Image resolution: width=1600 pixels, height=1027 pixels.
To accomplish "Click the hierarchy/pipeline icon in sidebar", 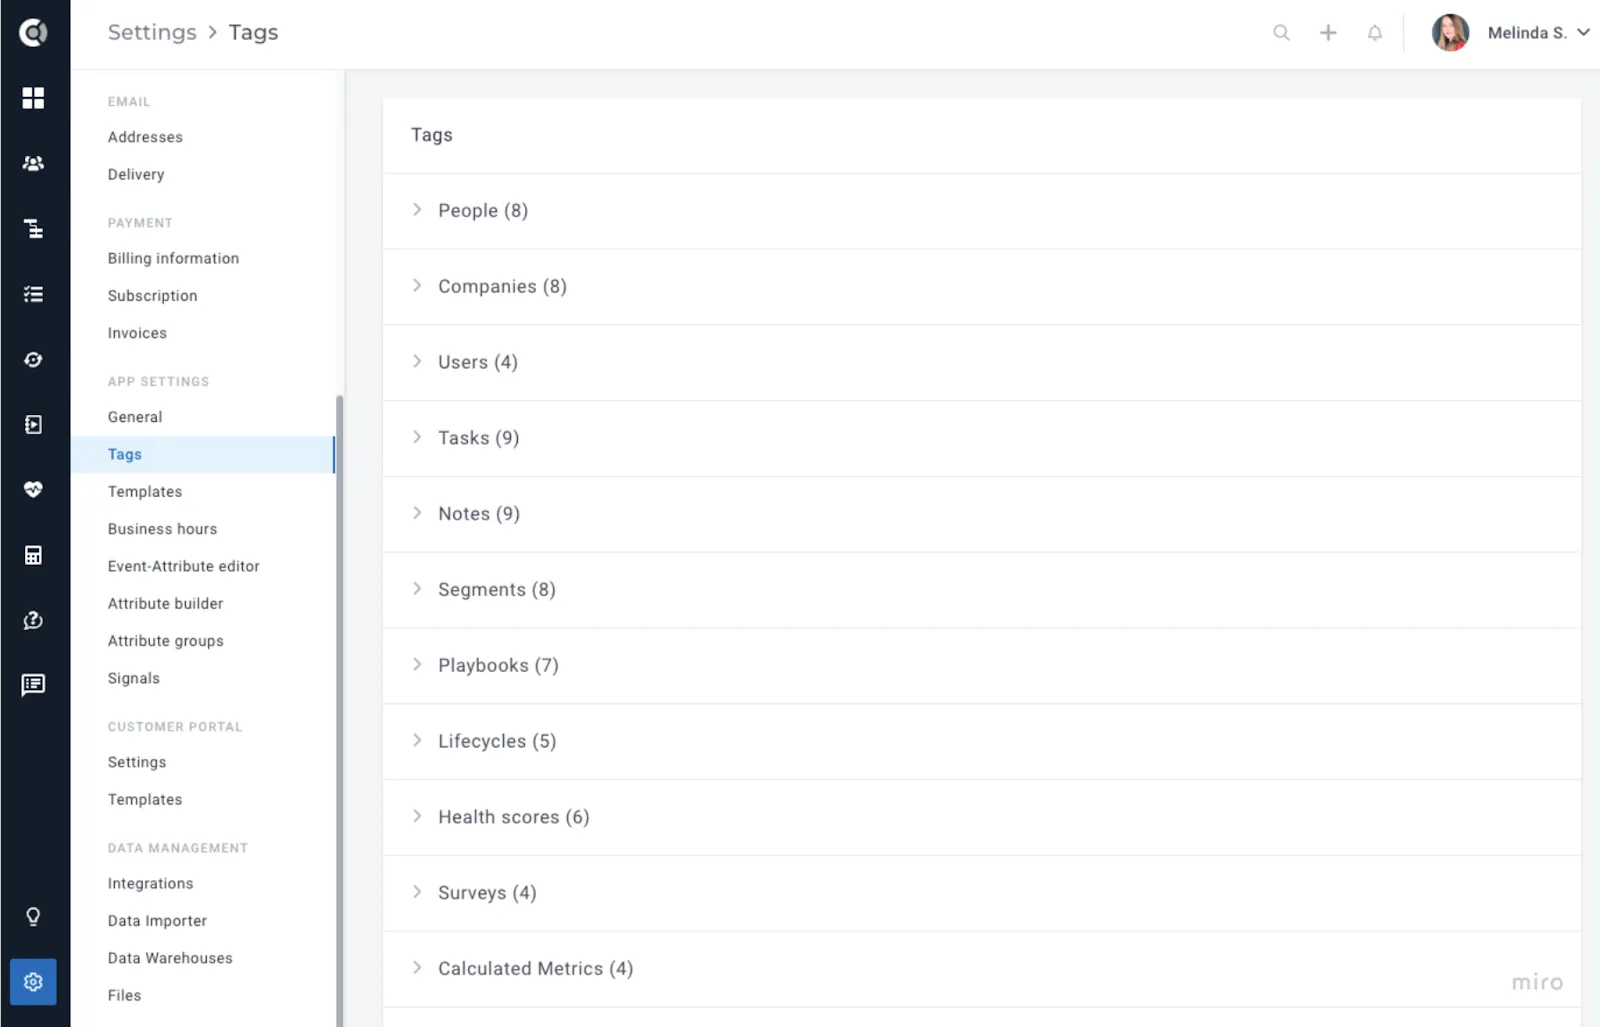I will click(x=33, y=229).
